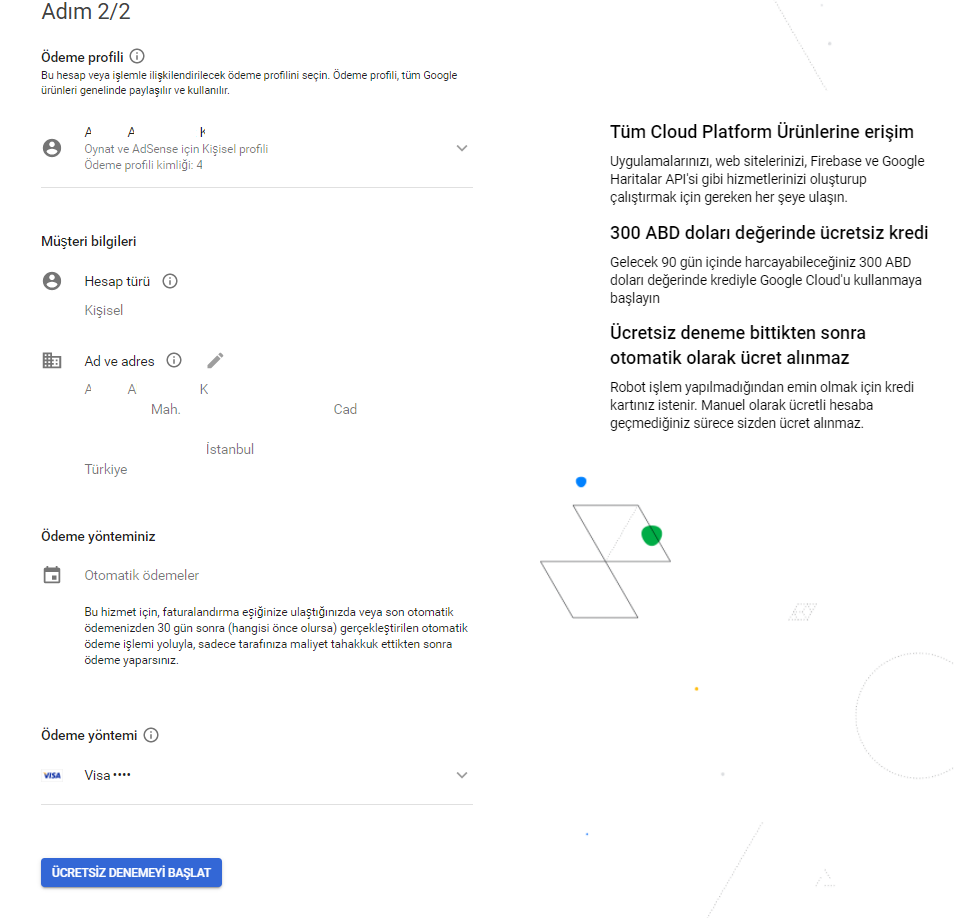
Task: Click the Otomatik ödemeler label
Action: (x=141, y=575)
